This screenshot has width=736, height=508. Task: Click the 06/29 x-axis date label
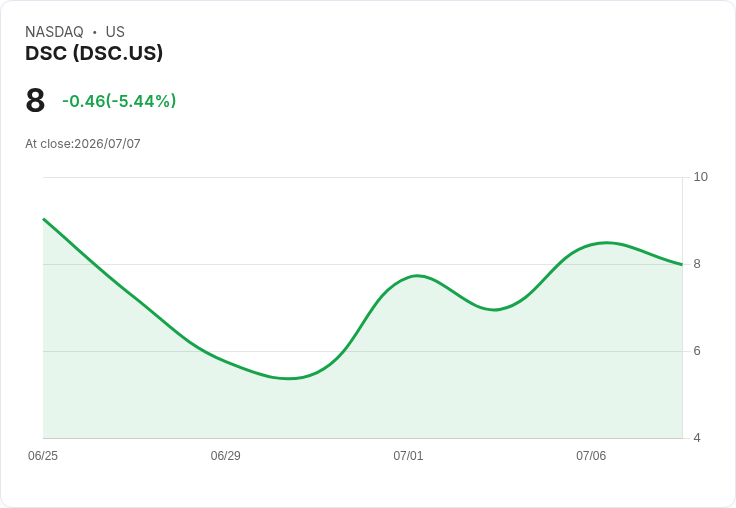[225, 456]
